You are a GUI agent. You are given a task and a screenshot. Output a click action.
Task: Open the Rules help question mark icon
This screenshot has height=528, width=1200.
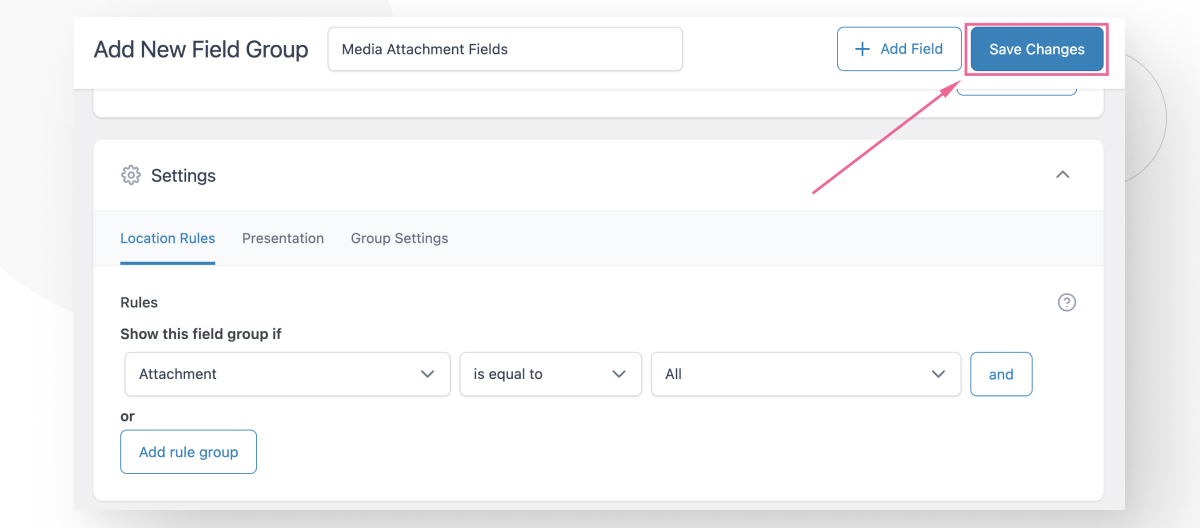pyautogui.click(x=1067, y=302)
